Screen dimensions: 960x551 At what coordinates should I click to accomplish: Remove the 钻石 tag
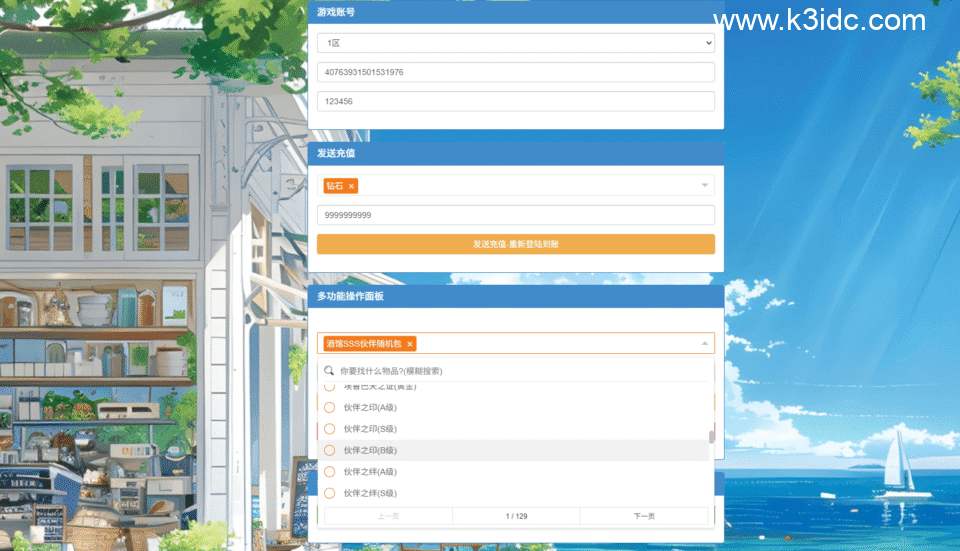point(351,186)
